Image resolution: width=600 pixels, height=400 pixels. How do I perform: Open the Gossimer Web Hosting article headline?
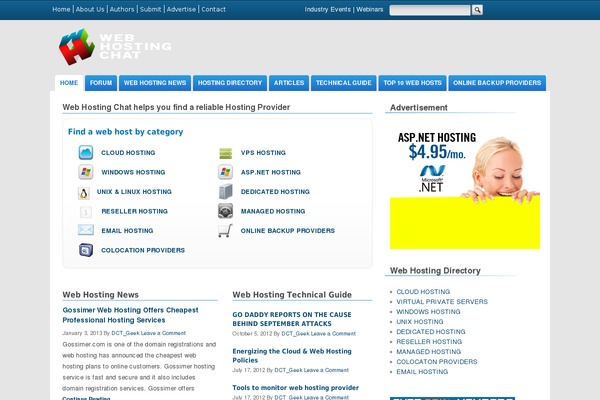click(130, 315)
